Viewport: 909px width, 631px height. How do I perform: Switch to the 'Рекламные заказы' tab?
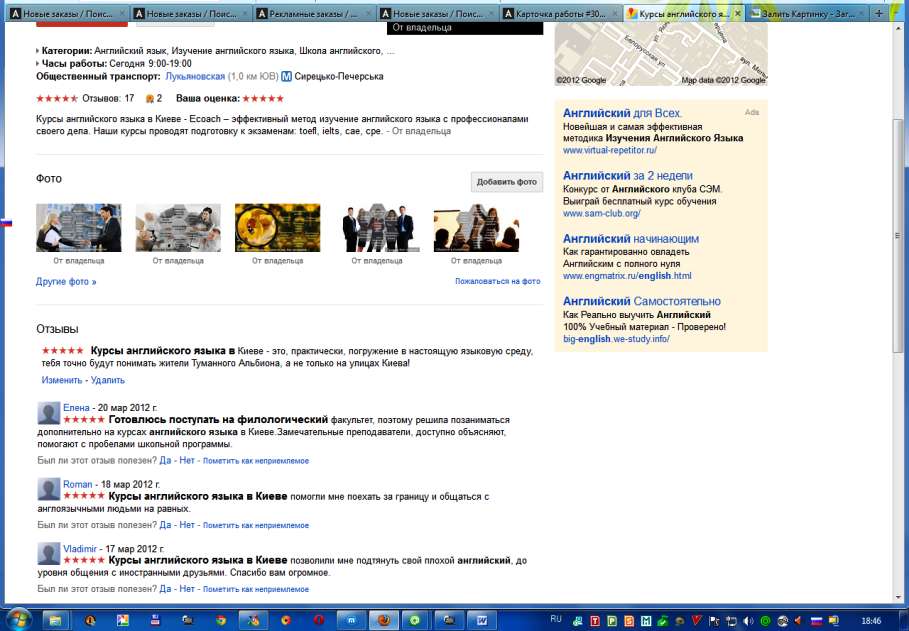314,13
